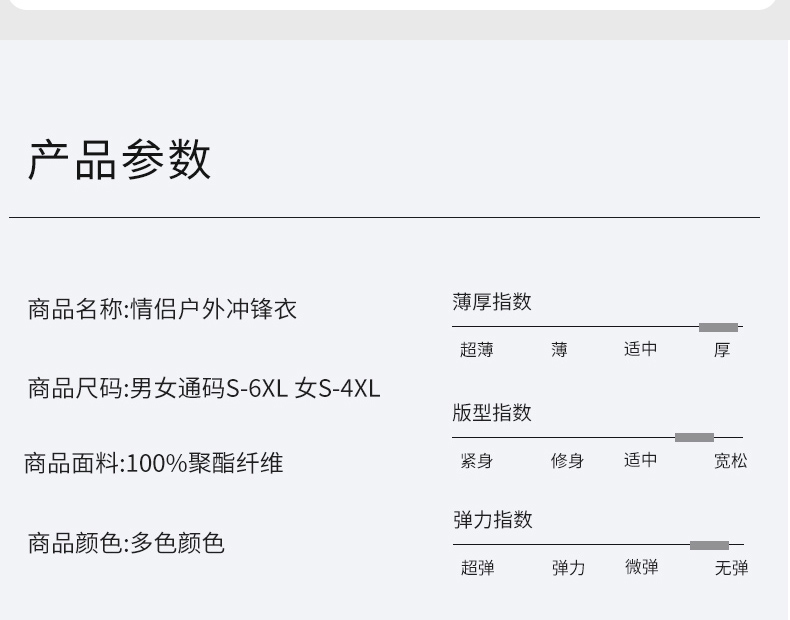Click the 版型指数 slider handle
The height and width of the screenshot is (620, 790).
(x=694, y=437)
